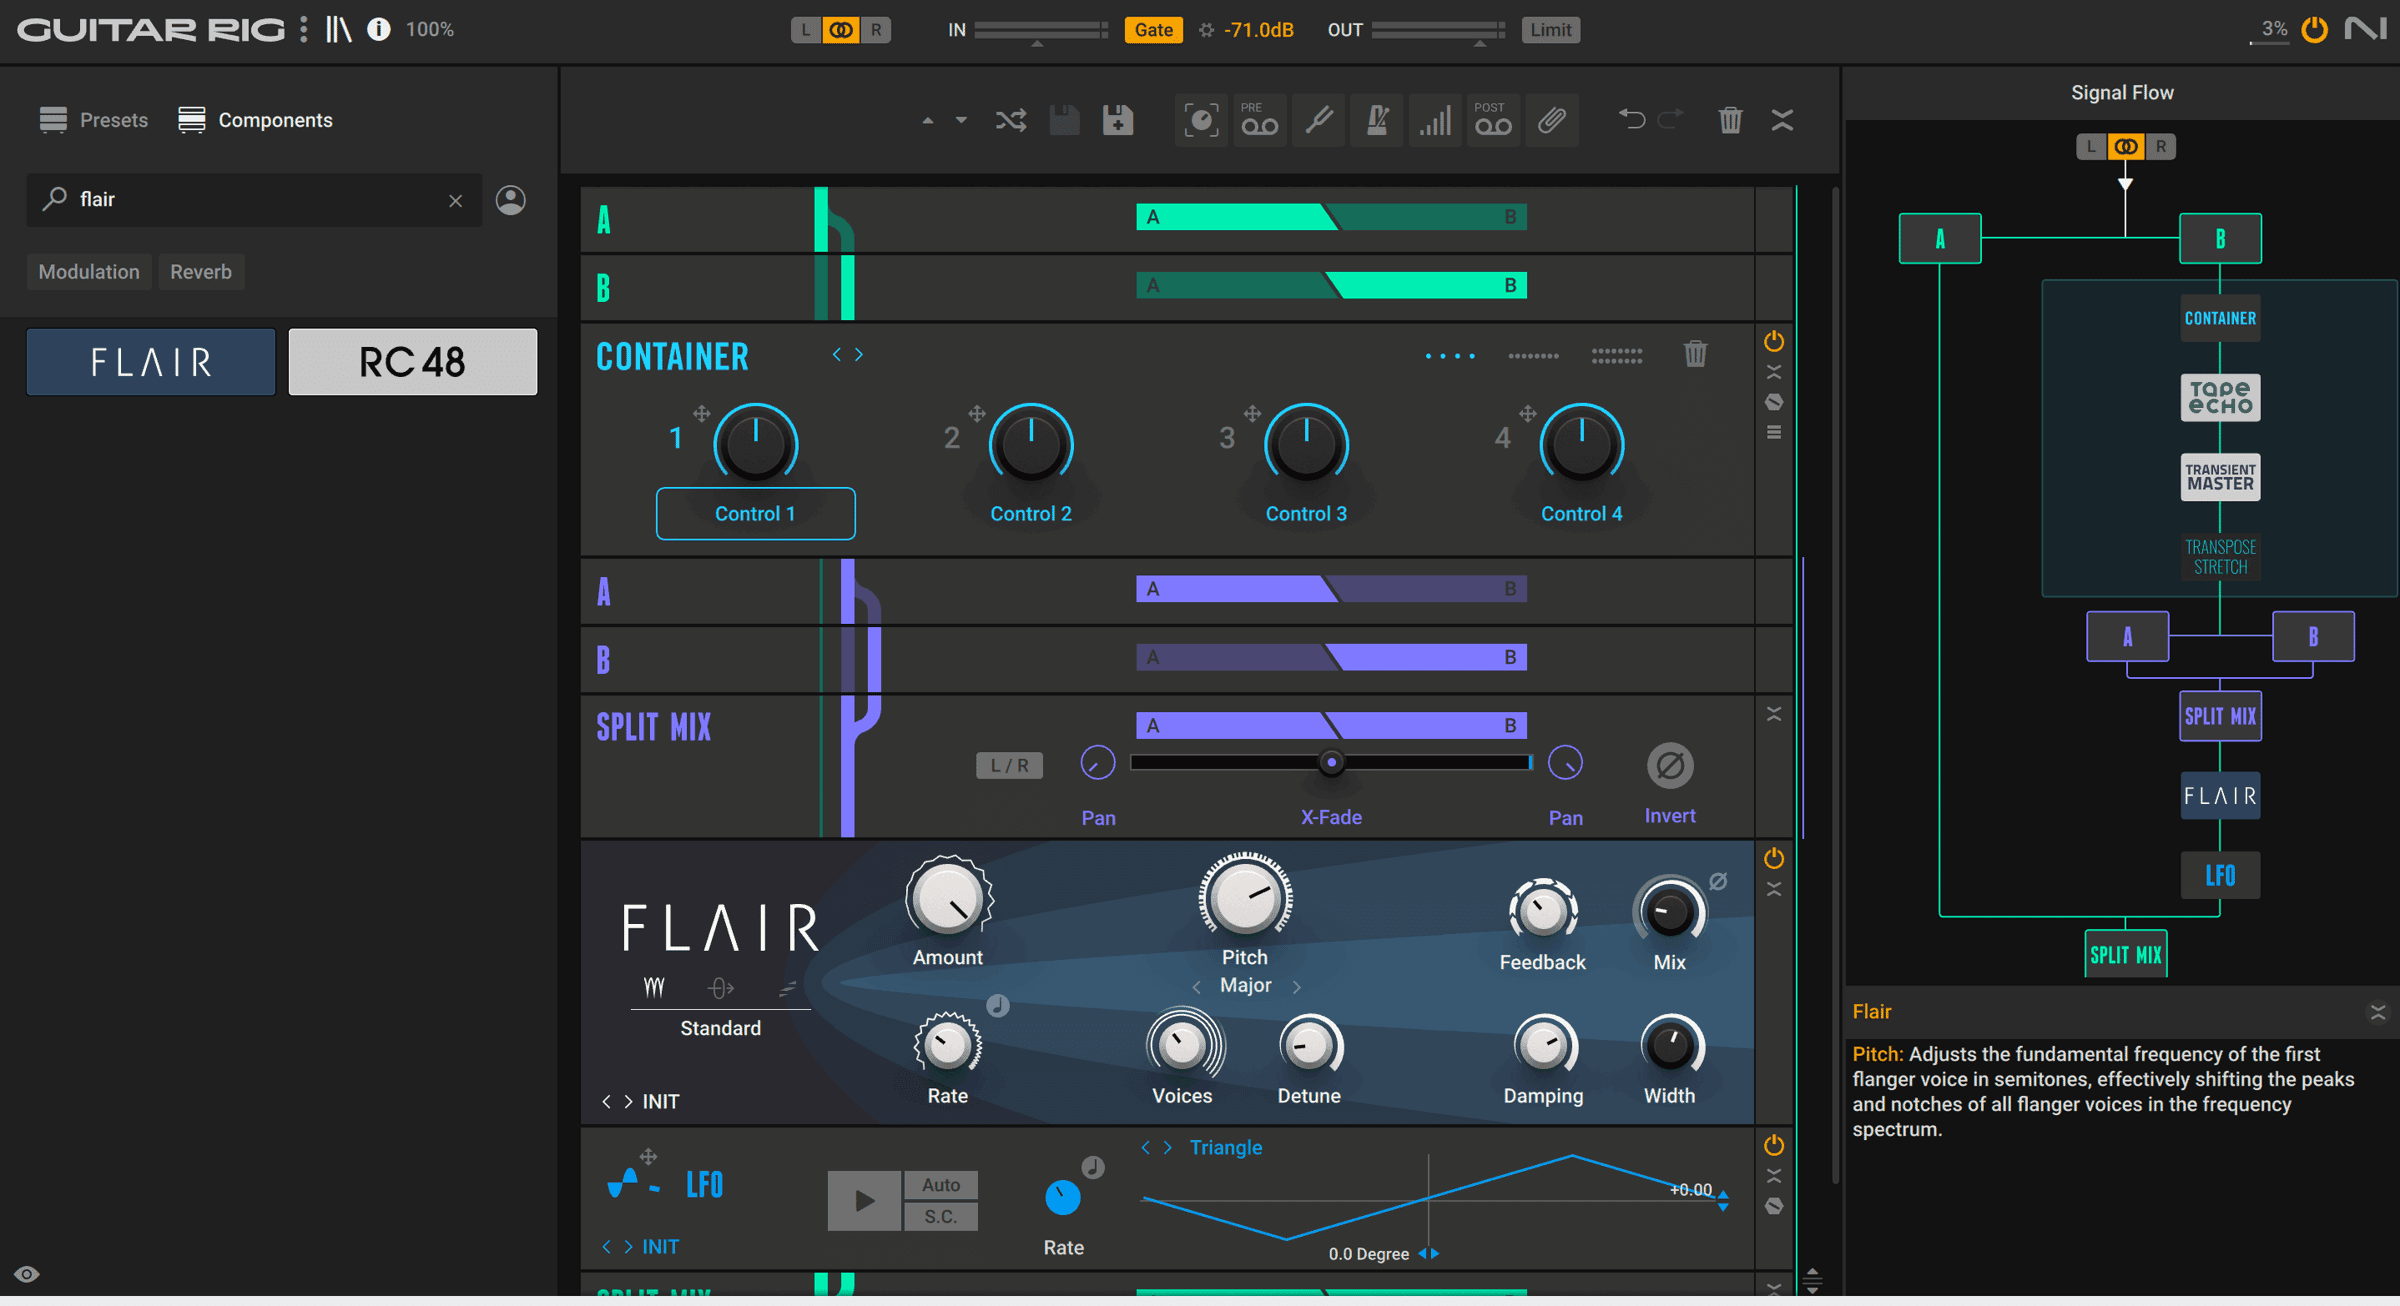The image size is (2400, 1306).
Task: Toggle main Guitar Rig power button
Action: click(2315, 29)
